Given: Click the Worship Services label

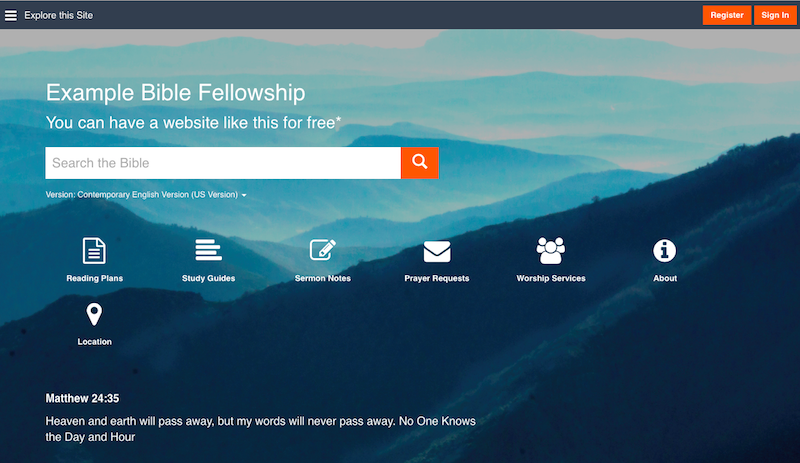Looking at the screenshot, I should coord(551,278).
